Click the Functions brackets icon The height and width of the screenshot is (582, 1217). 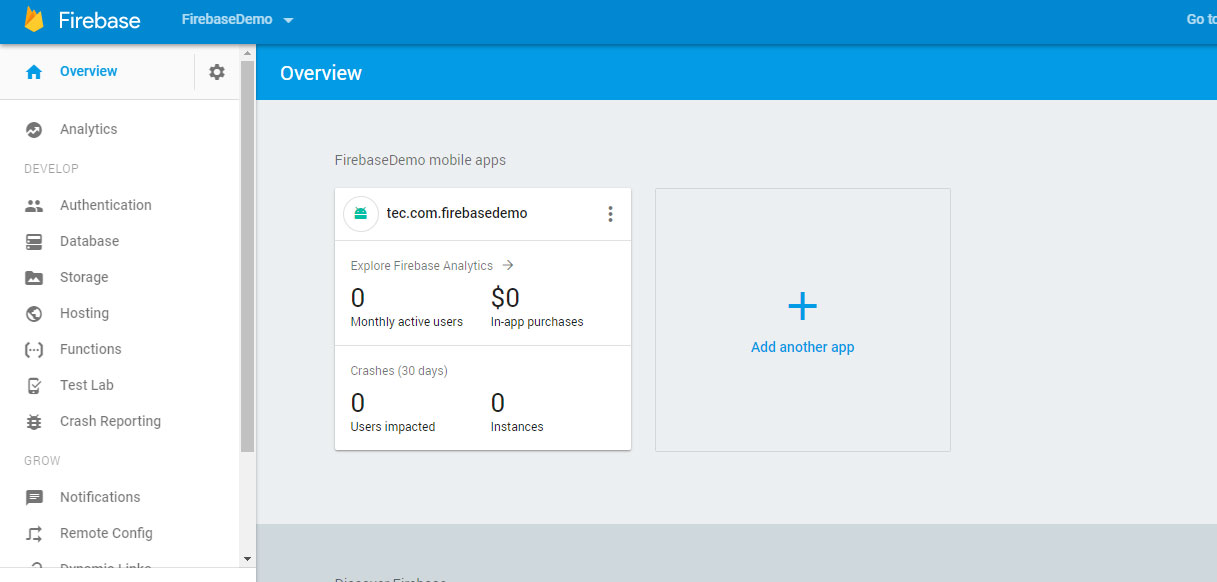click(34, 350)
